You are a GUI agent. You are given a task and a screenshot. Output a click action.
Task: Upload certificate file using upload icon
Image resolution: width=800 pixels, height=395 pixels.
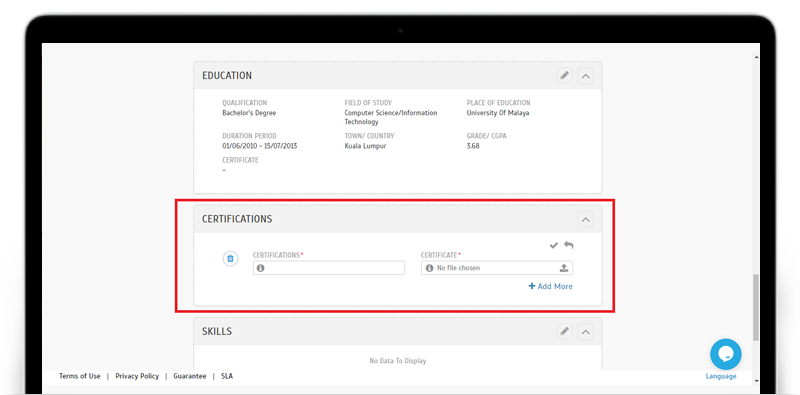(564, 268)
